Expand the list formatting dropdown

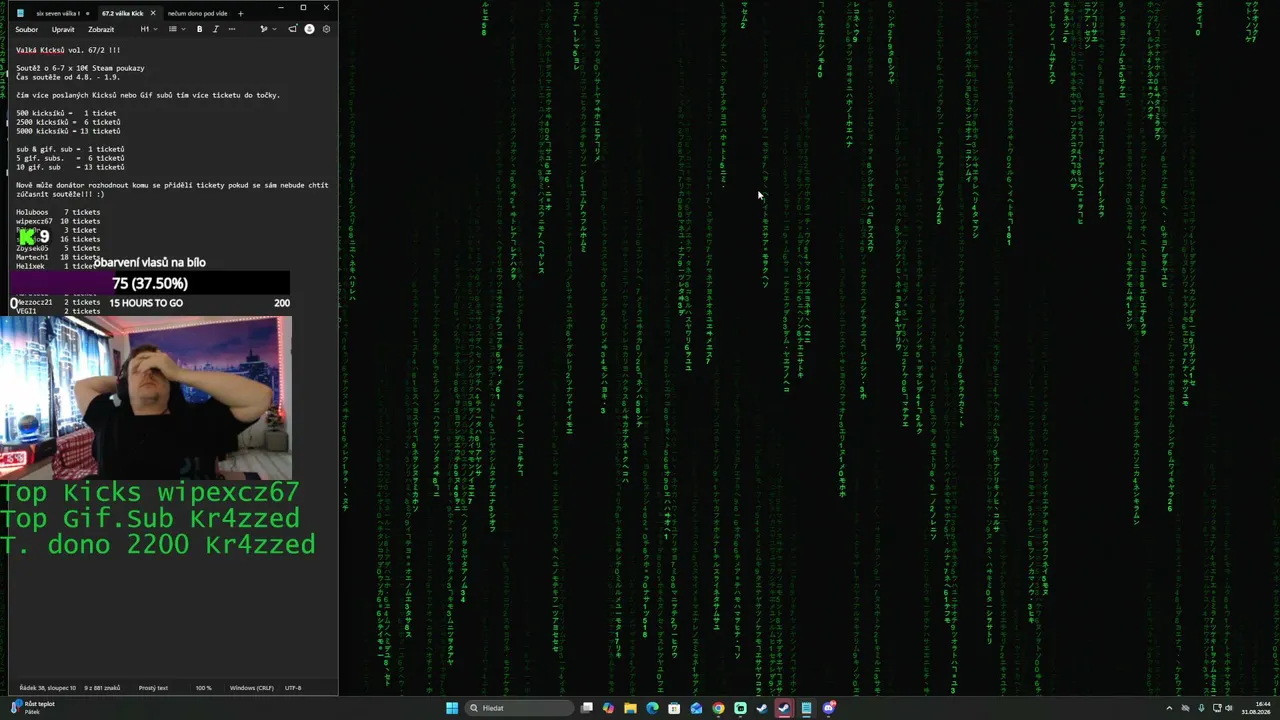pos(176,29)
